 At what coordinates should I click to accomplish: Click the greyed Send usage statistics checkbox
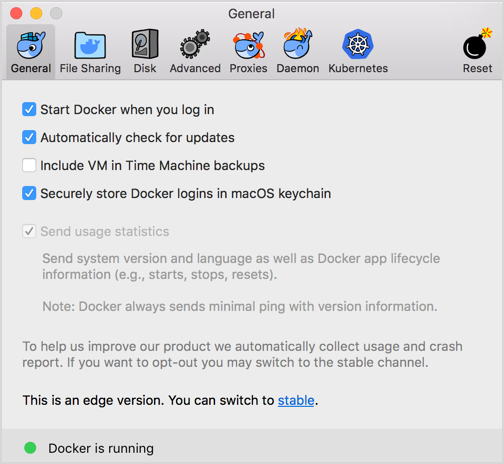tap(29, 231)
